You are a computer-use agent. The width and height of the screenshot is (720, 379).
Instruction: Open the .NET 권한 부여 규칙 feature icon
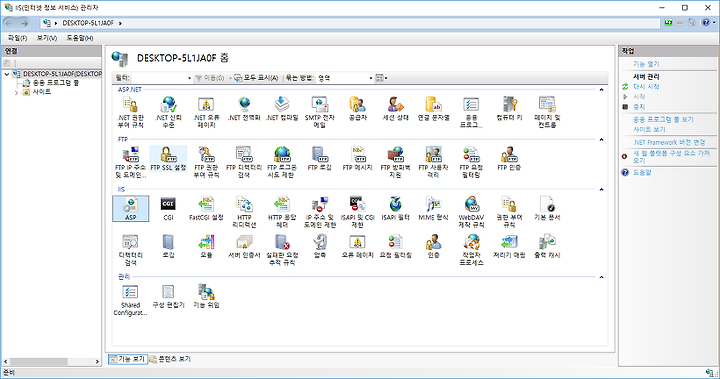[x=130, y=112]
